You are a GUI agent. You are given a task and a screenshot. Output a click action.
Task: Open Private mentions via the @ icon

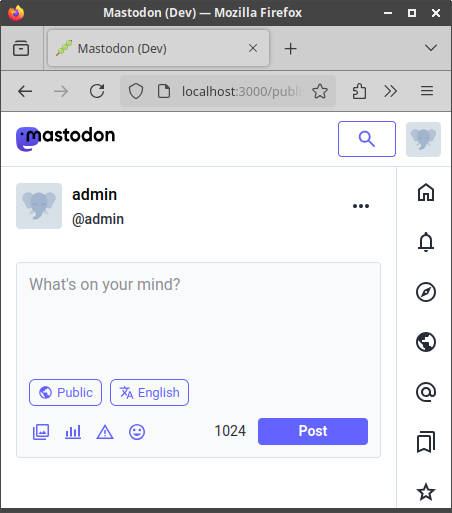[x=426, y=392]
